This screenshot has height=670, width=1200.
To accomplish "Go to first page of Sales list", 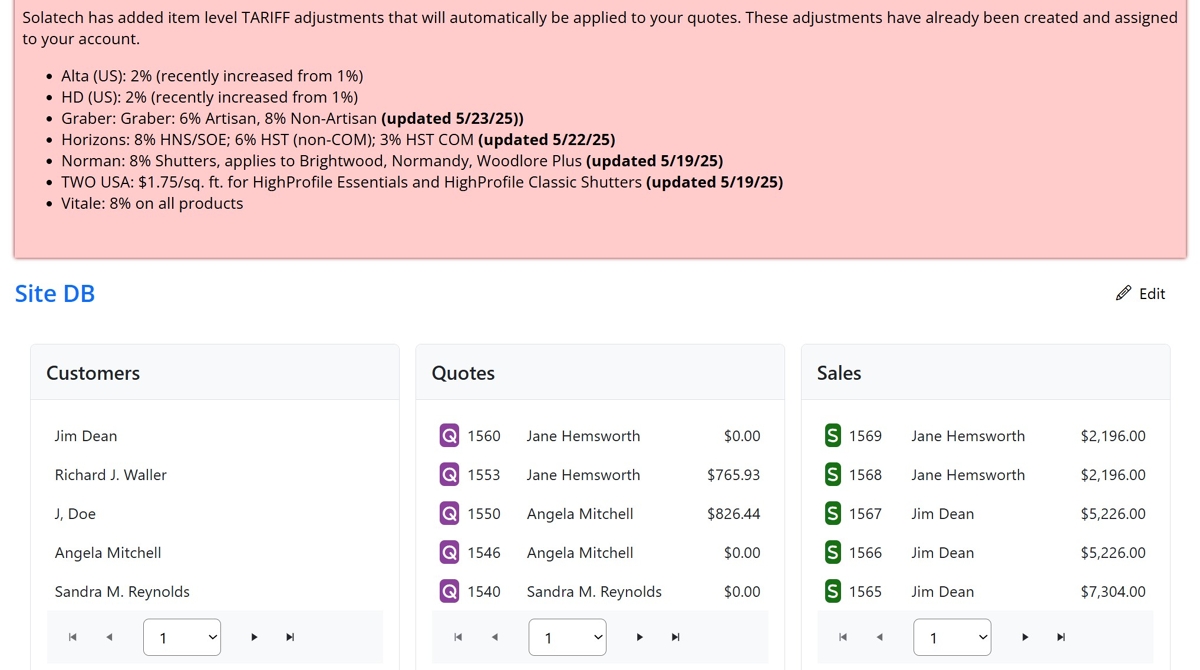I will [x=843, y=637].
